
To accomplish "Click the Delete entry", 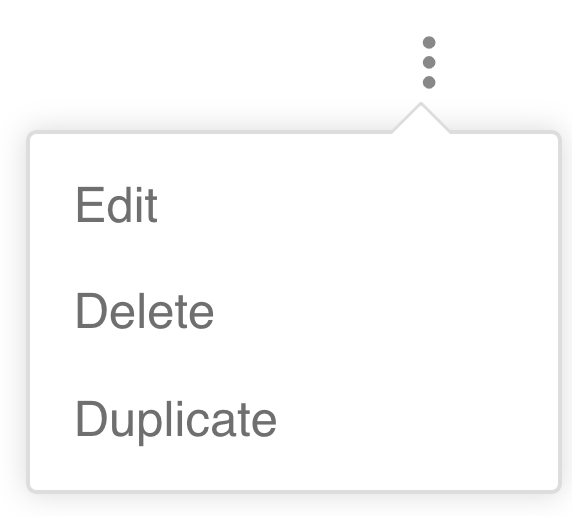I will point(144,311).
